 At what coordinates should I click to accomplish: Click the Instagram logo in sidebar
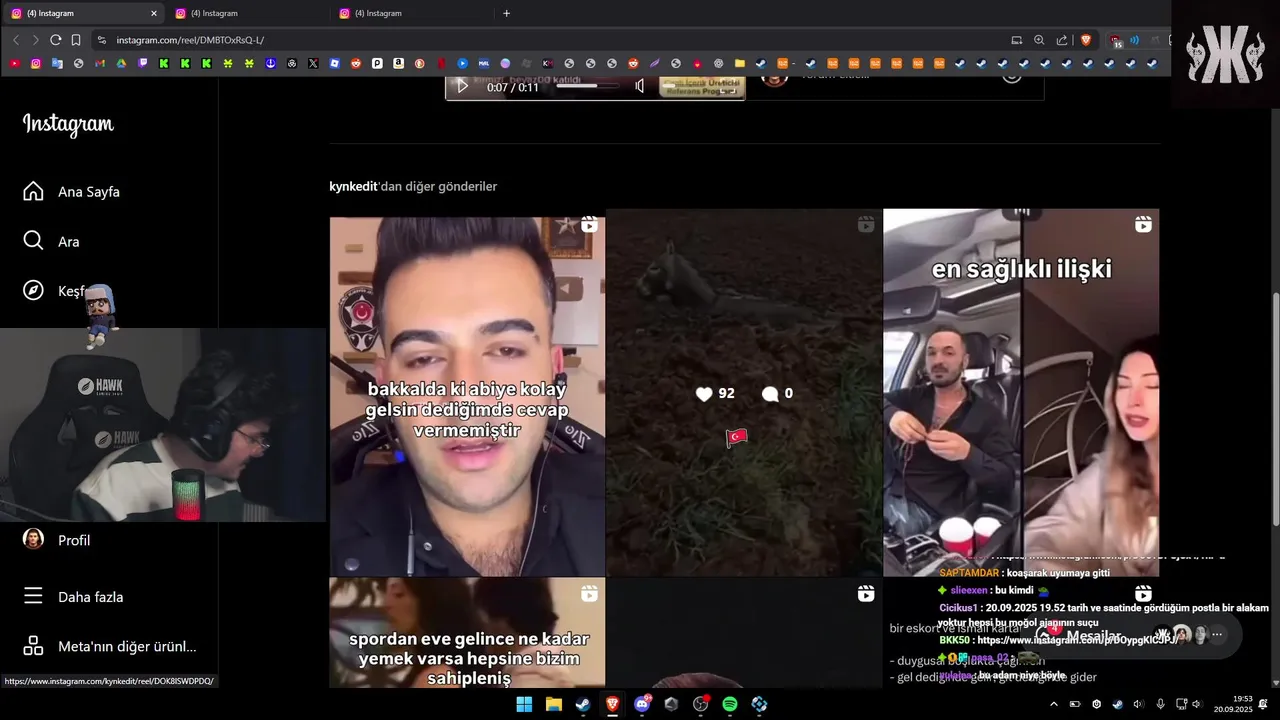[68, 124]
